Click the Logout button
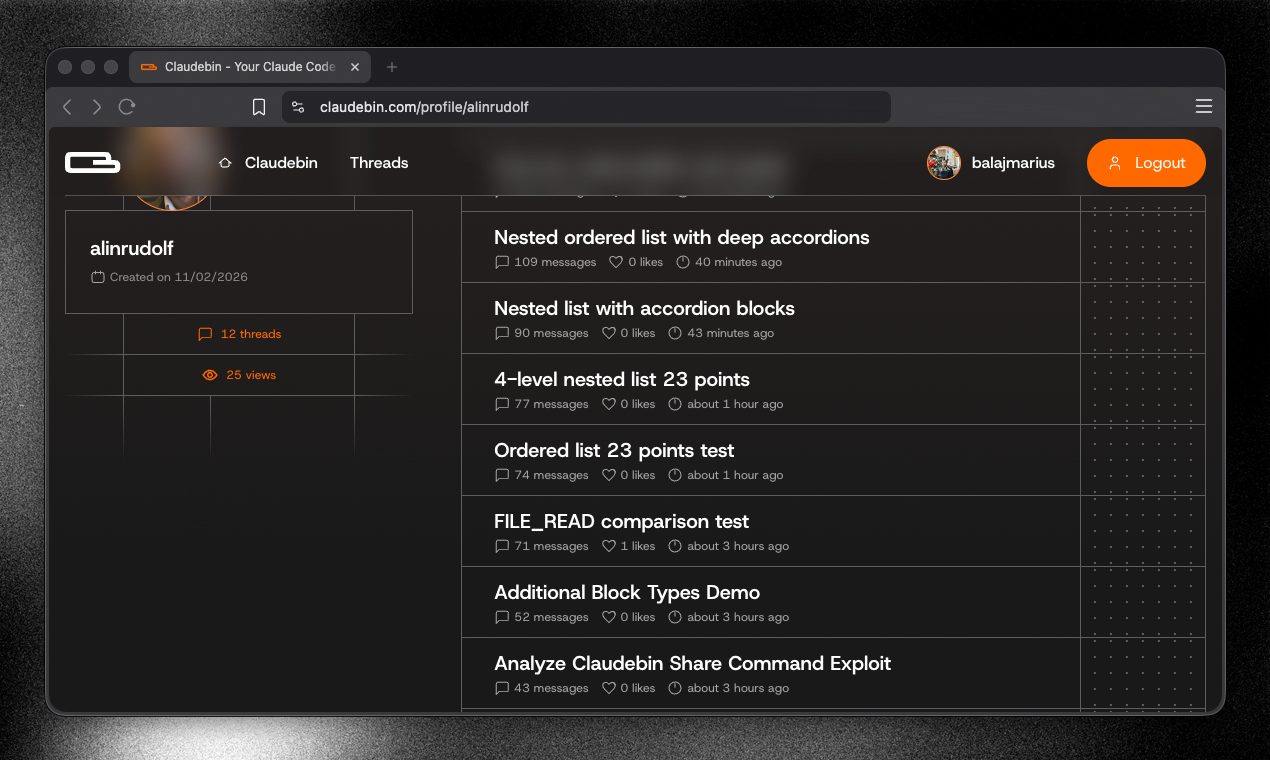This screenshot has height=760, width=1270. (1146, 163)
